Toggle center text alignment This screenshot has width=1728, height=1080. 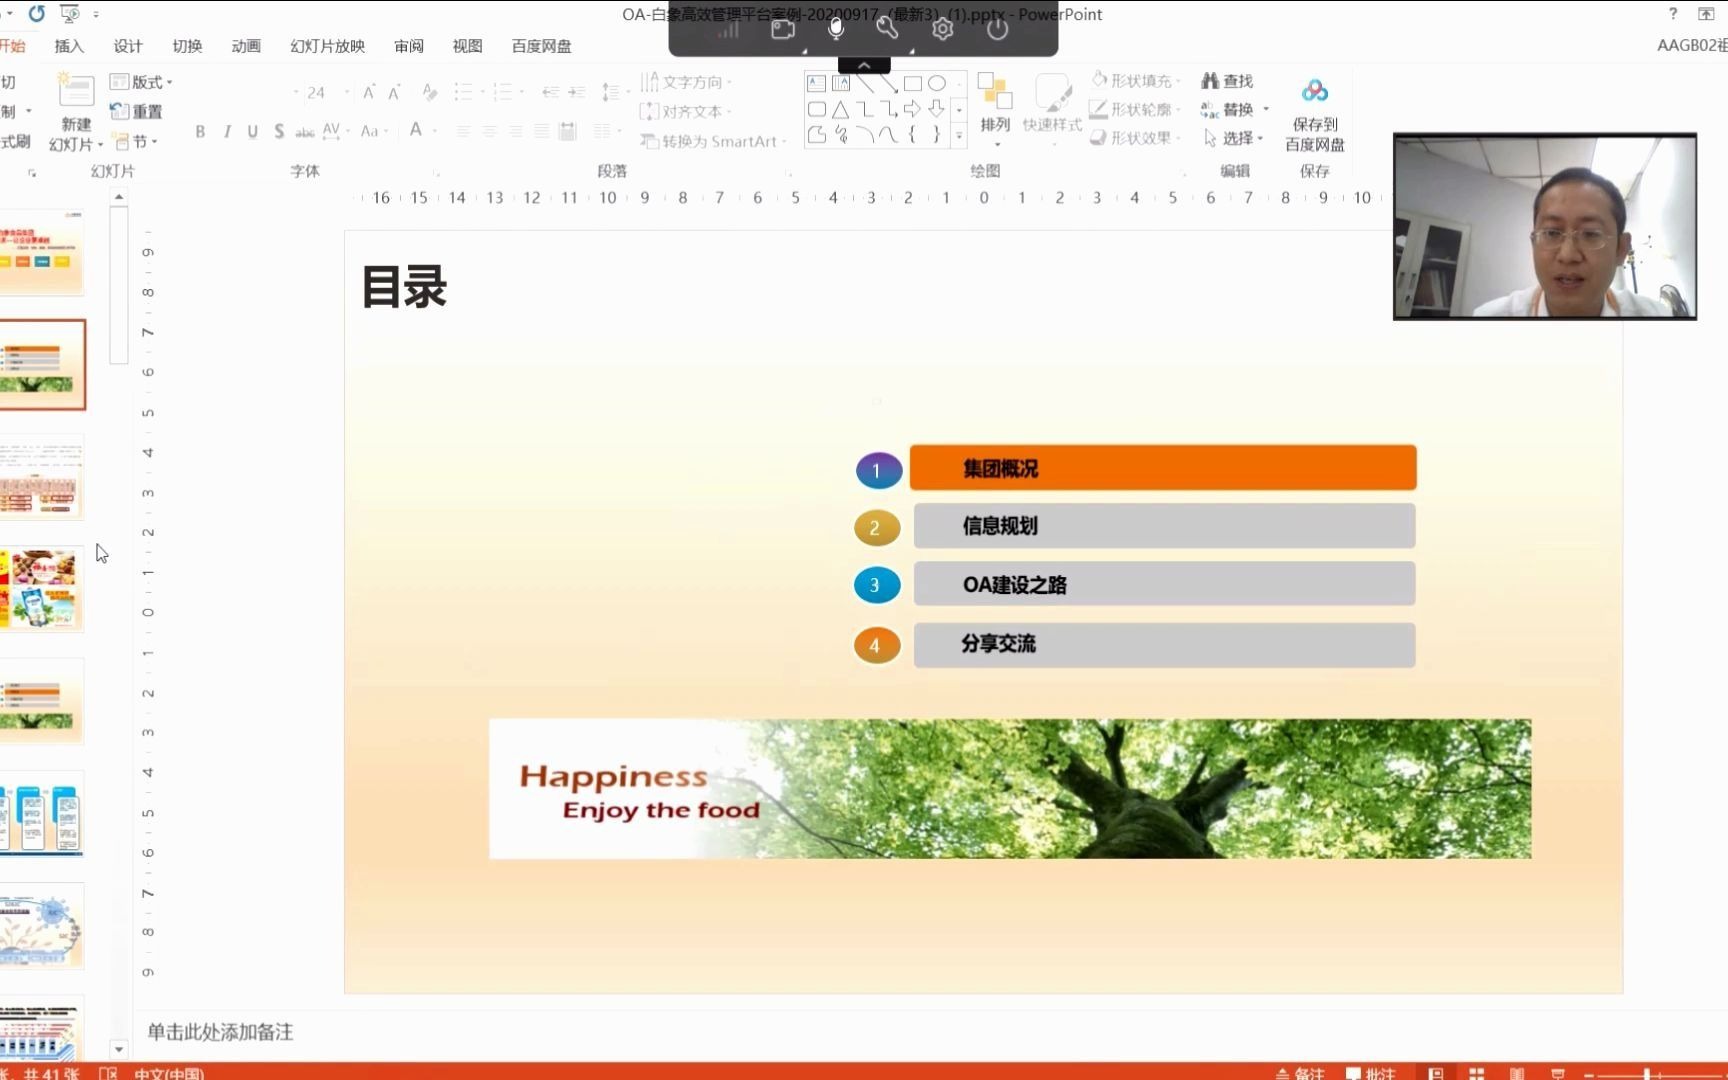point(489,131)
